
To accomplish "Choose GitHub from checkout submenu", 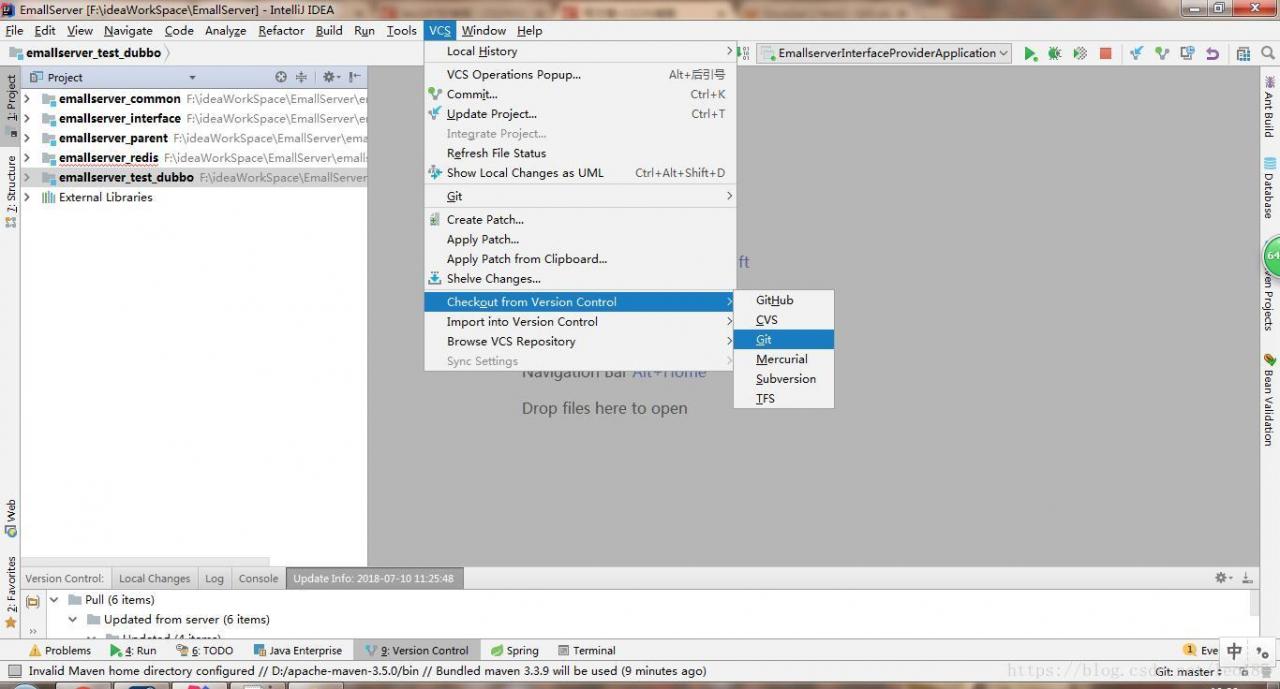I will (x=784, y=300).
